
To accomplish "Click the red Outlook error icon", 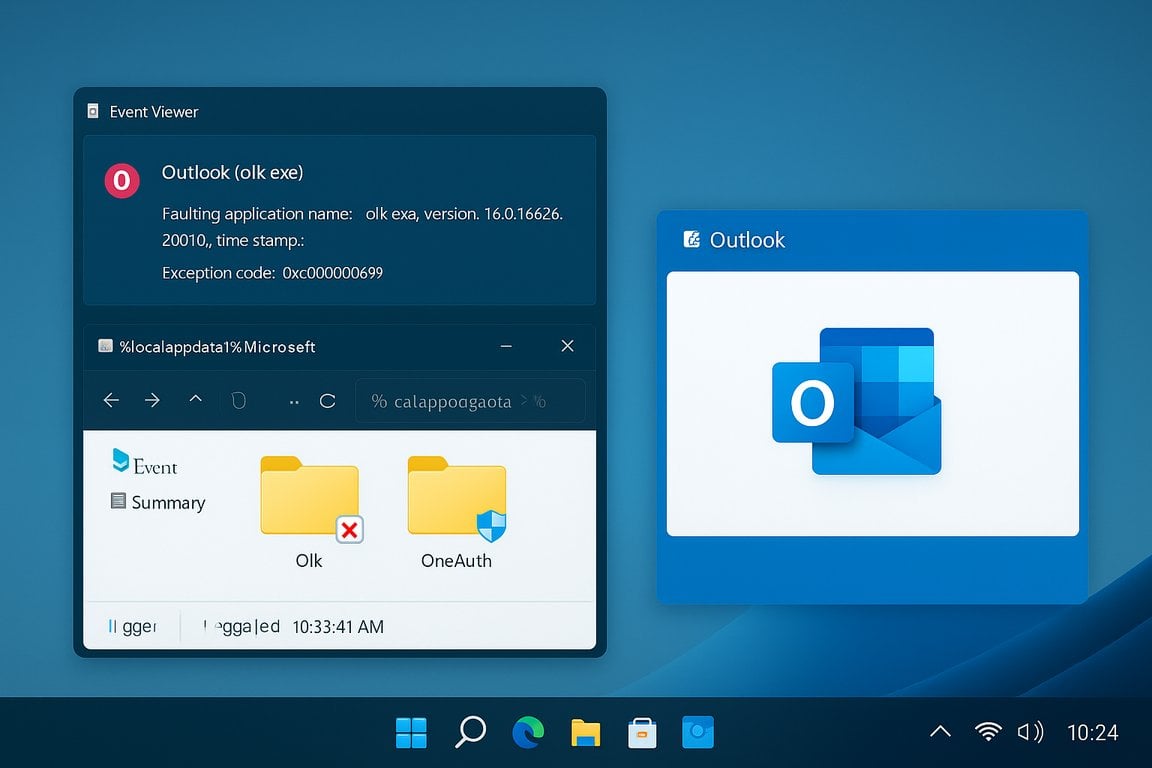I will (122, 180).
